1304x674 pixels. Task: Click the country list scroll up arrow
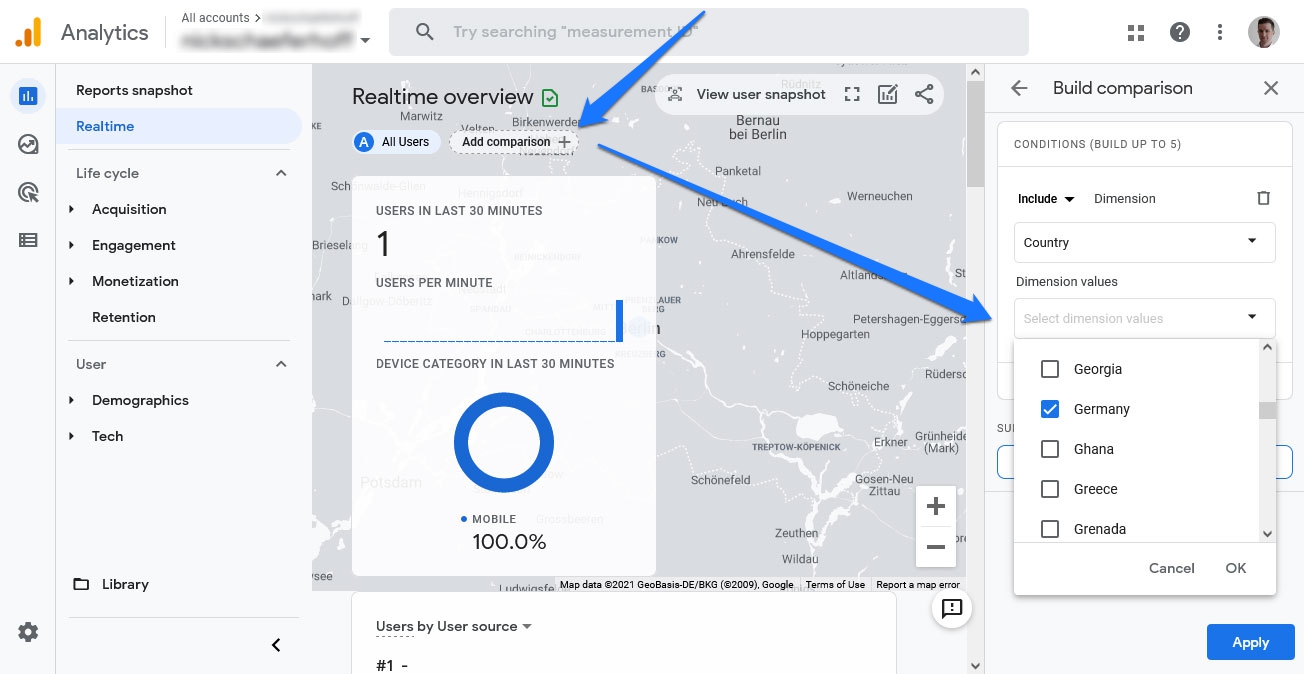[1267, 347]
